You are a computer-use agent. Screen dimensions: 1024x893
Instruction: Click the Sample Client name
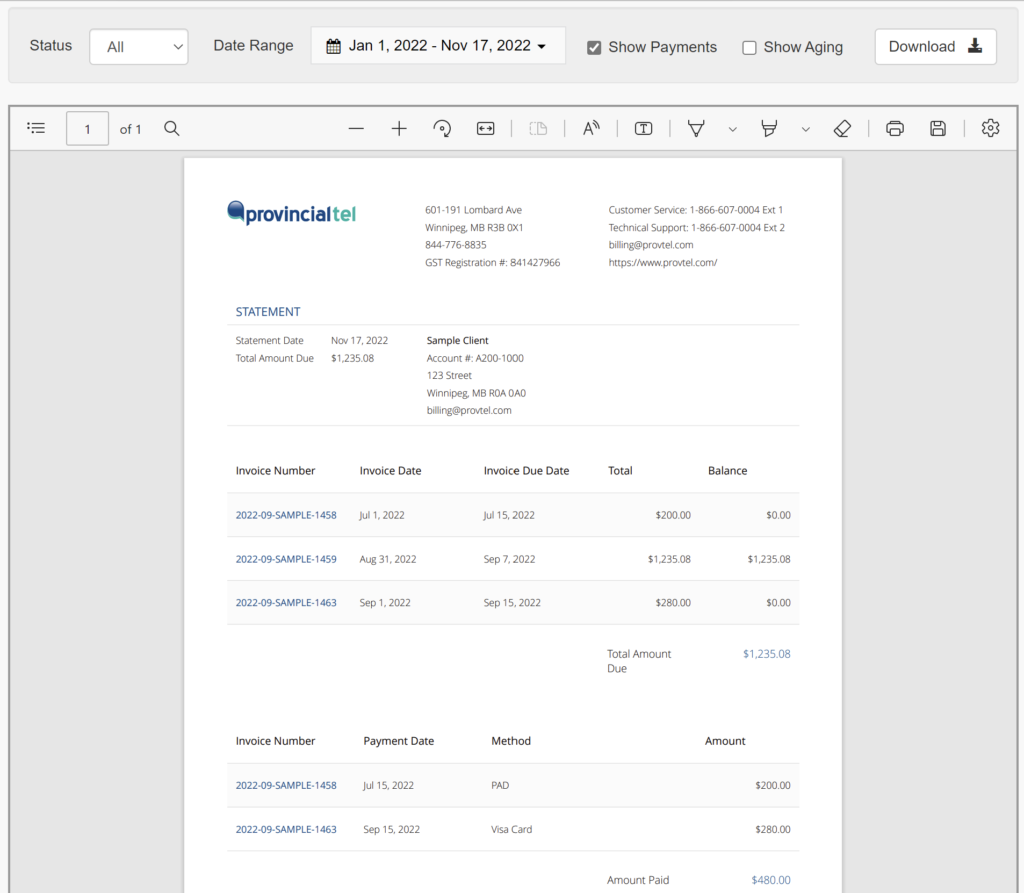click(x=457, y=340)
